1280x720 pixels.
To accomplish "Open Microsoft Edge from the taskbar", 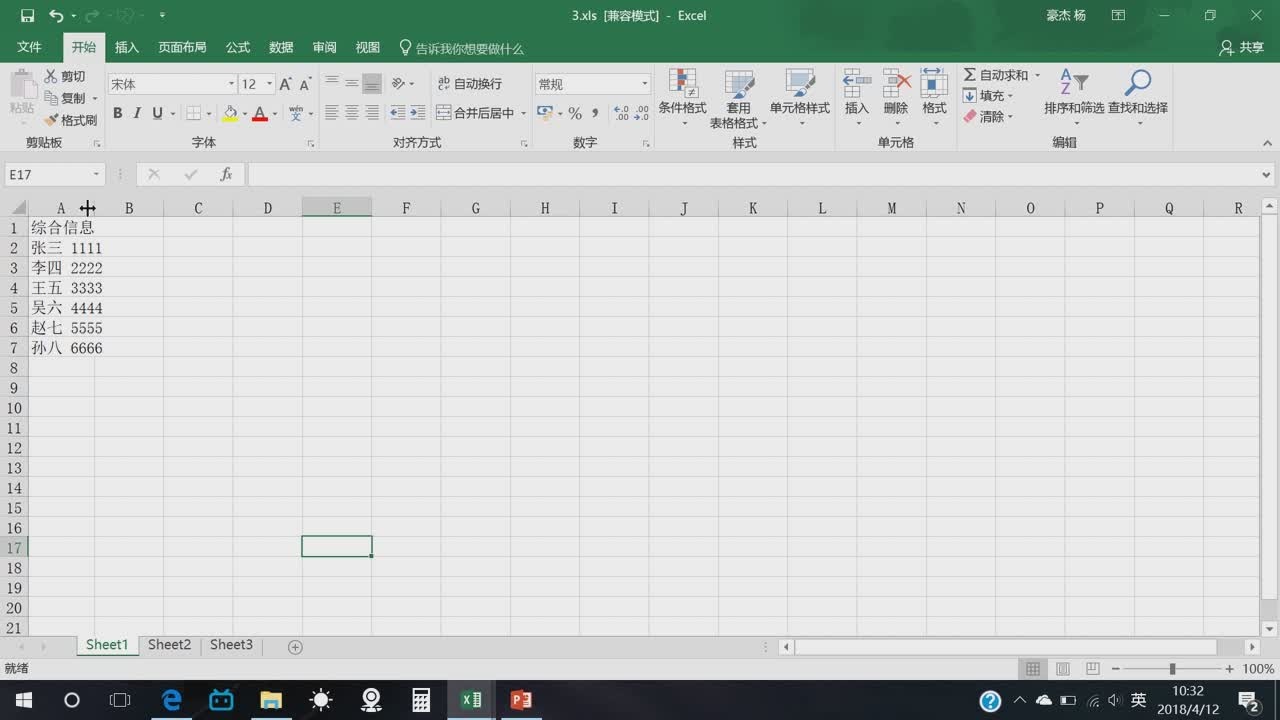I will (171, 700).
